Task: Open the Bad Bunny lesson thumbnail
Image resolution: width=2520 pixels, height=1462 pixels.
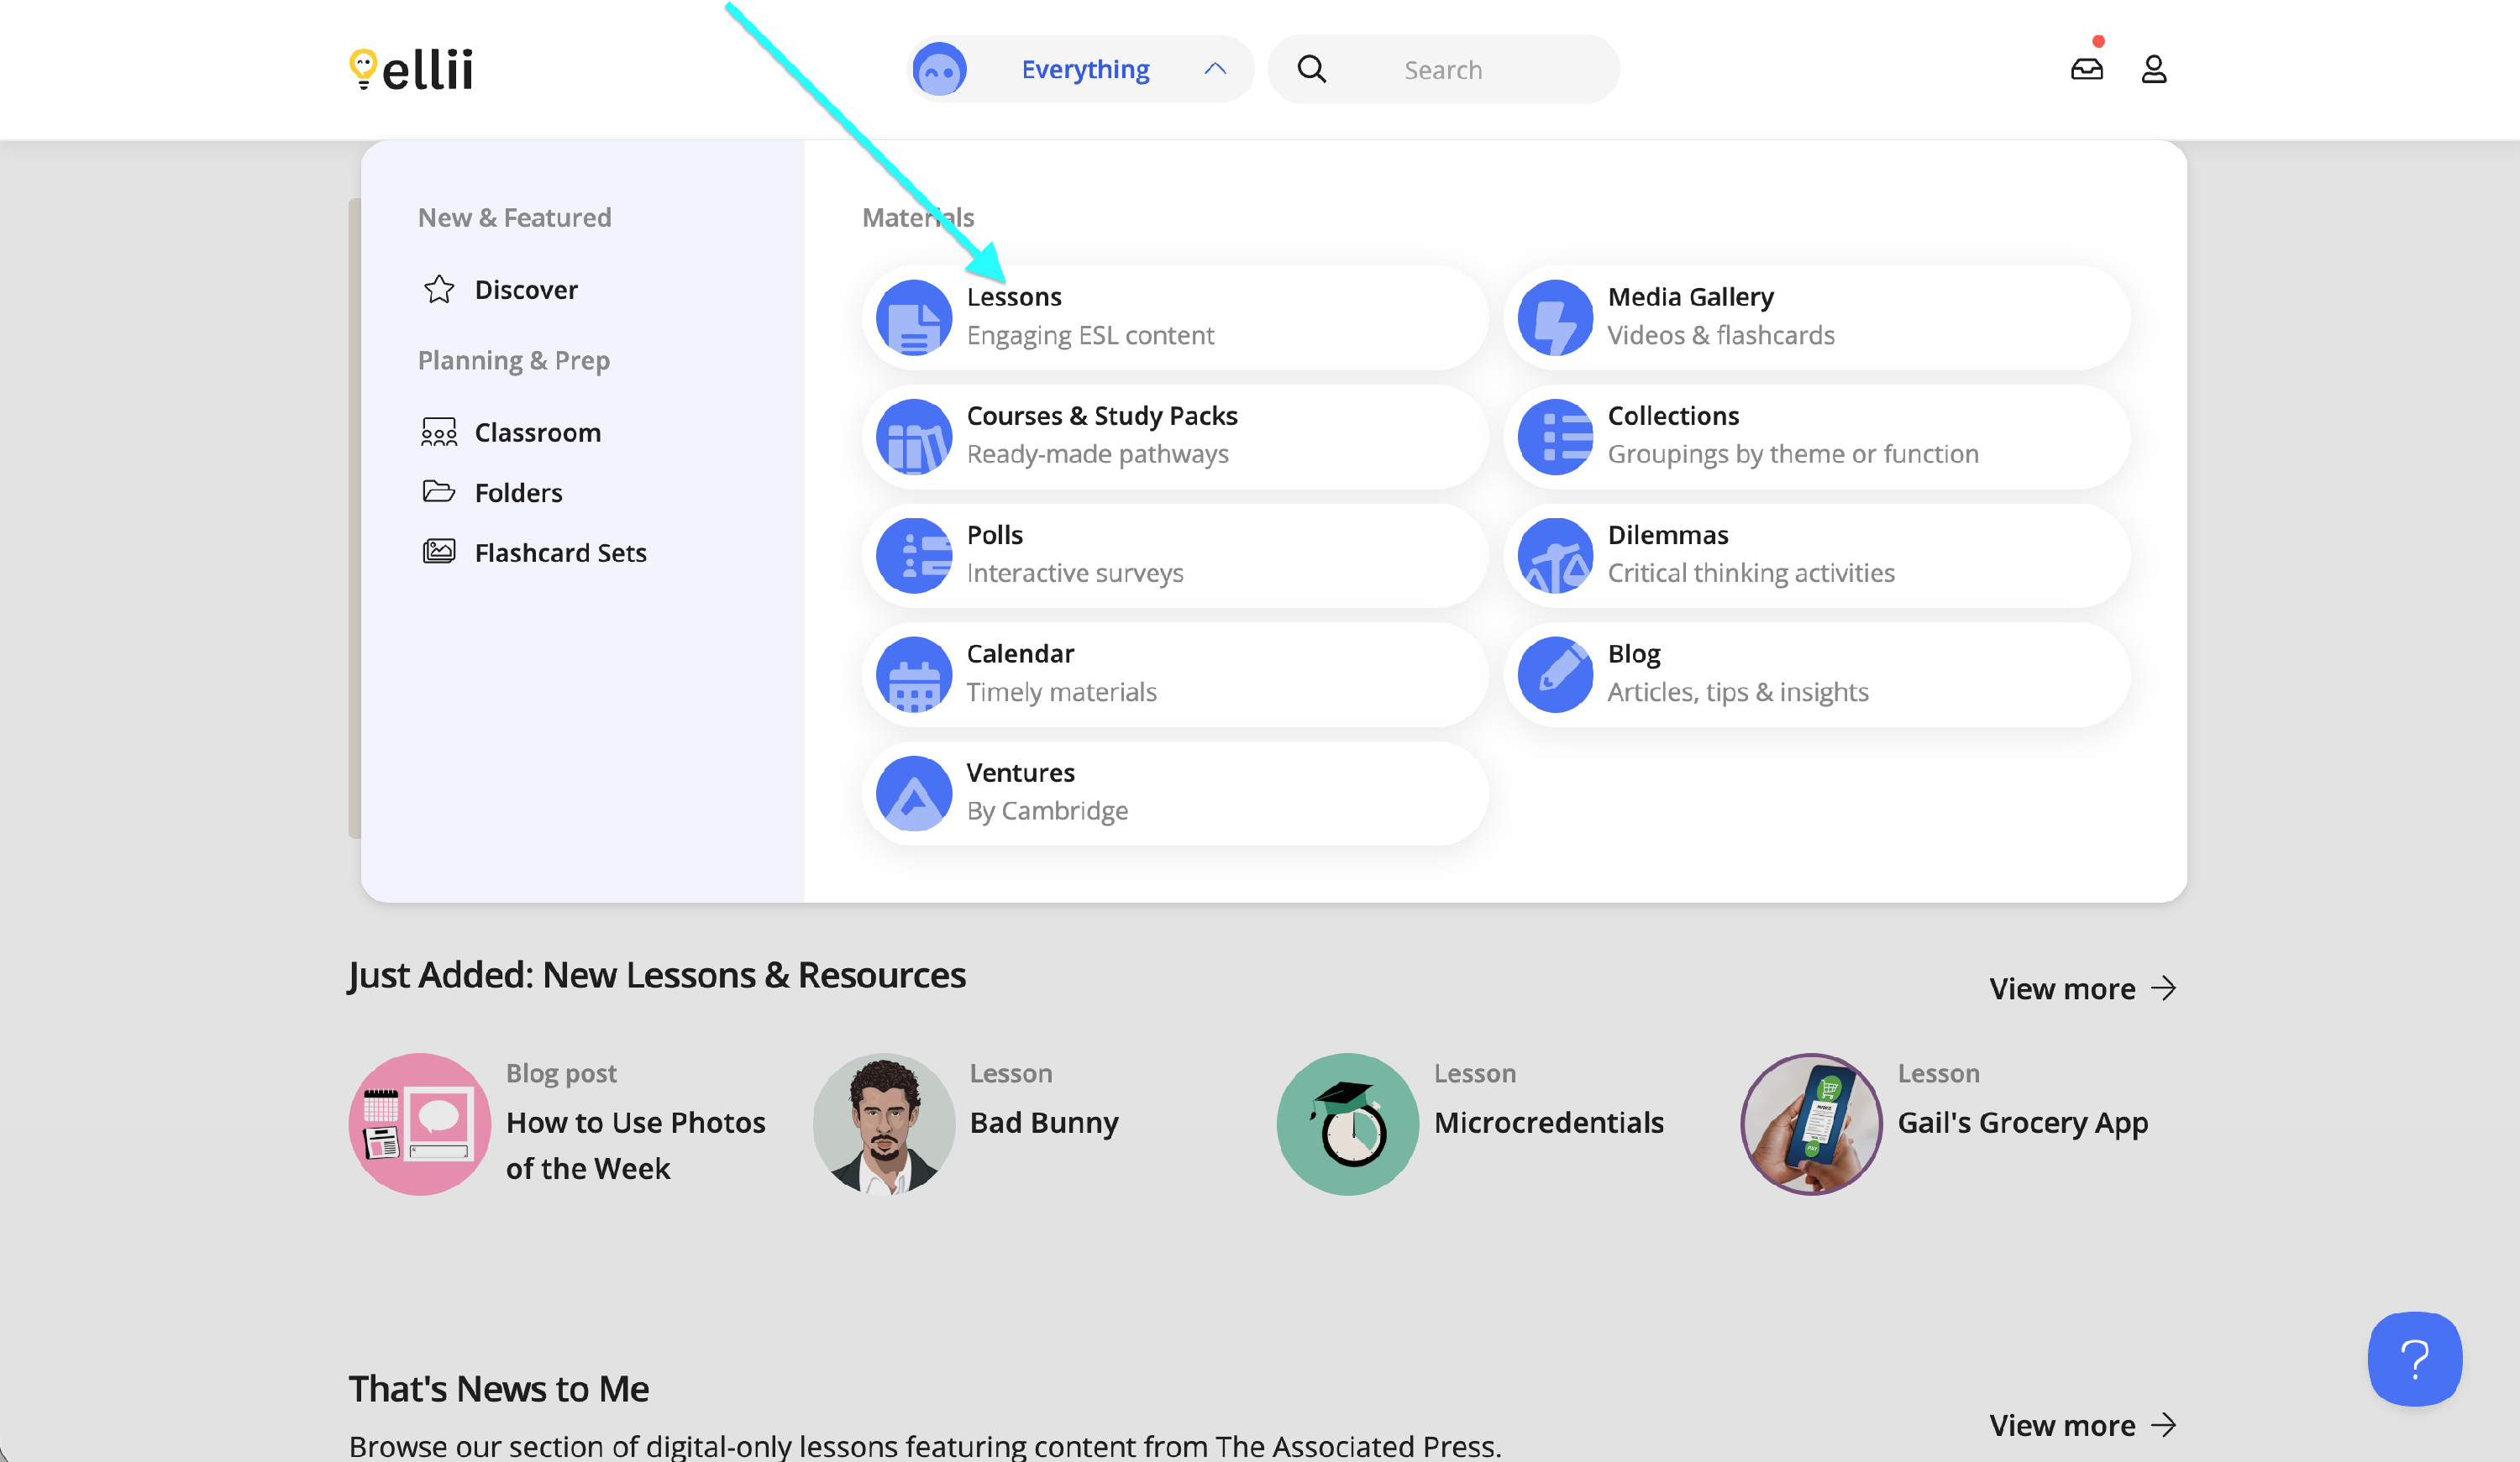Action: click(883, 1123)
